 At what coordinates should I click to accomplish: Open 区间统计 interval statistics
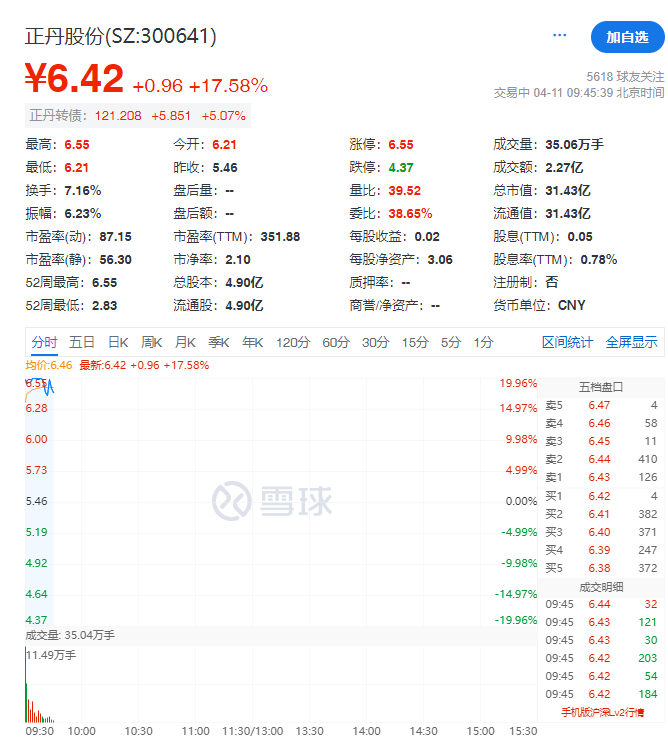(567, 342)
